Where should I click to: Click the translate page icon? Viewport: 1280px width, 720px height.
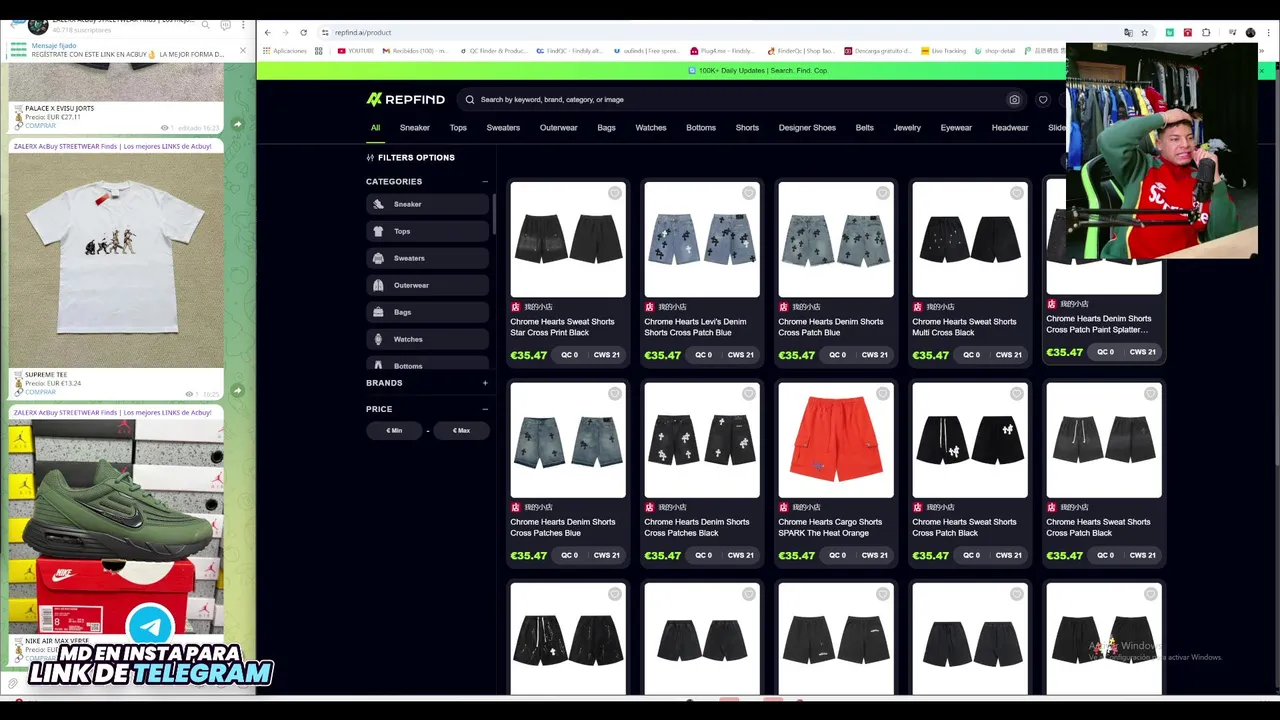tap(1128, 32)
